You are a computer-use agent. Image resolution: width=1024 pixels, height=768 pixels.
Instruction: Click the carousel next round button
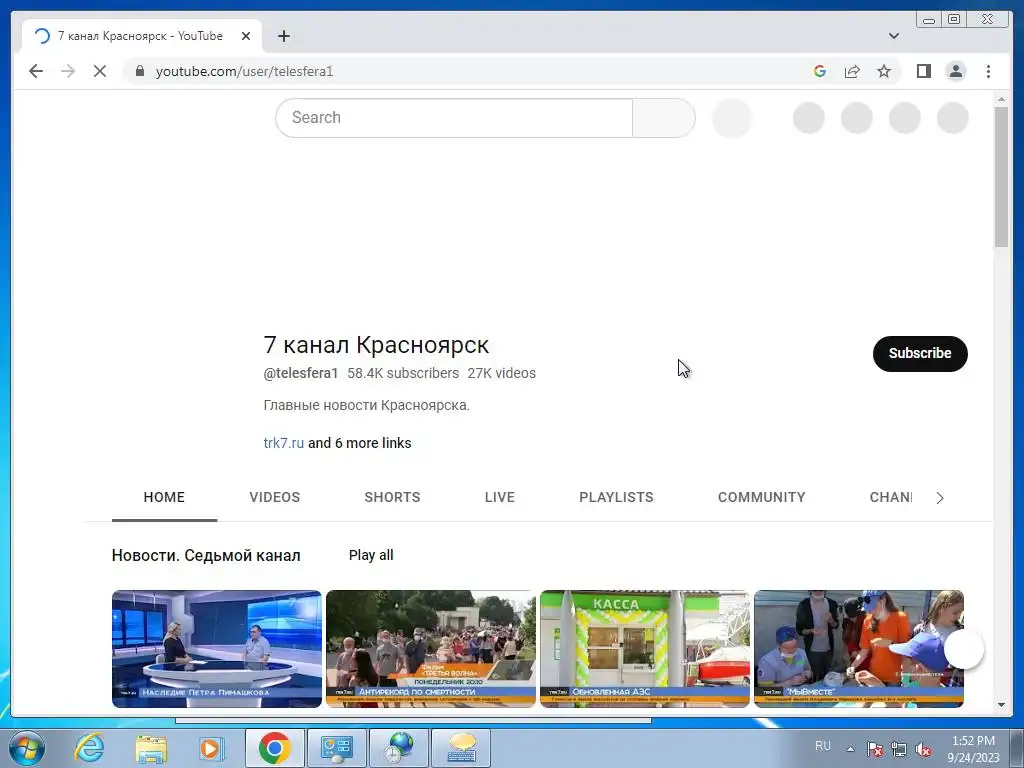point(963,648)
